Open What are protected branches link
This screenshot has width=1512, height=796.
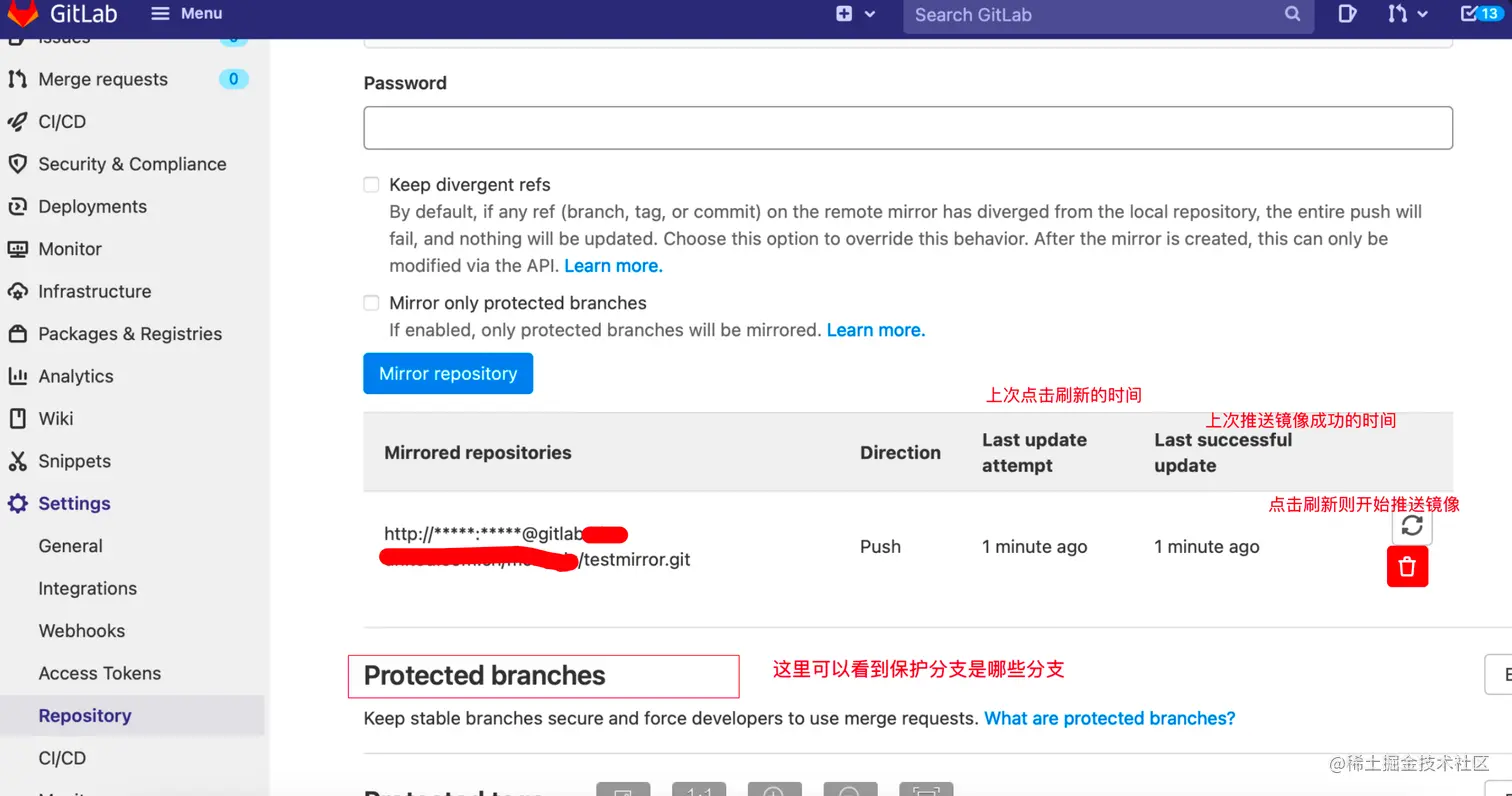click(x=1110, y=718)
